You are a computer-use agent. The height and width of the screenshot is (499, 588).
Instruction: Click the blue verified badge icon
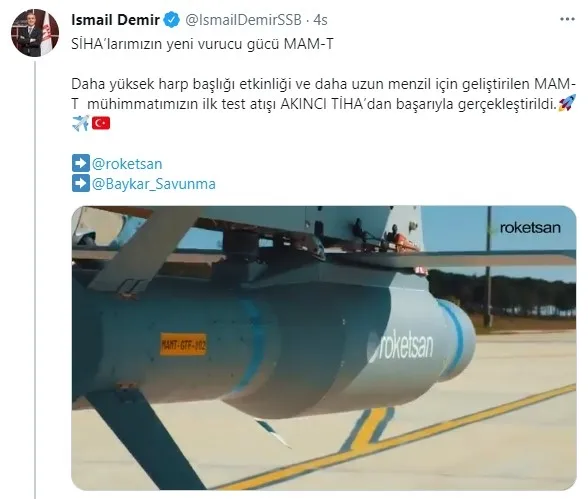click(x=172, y=20)
